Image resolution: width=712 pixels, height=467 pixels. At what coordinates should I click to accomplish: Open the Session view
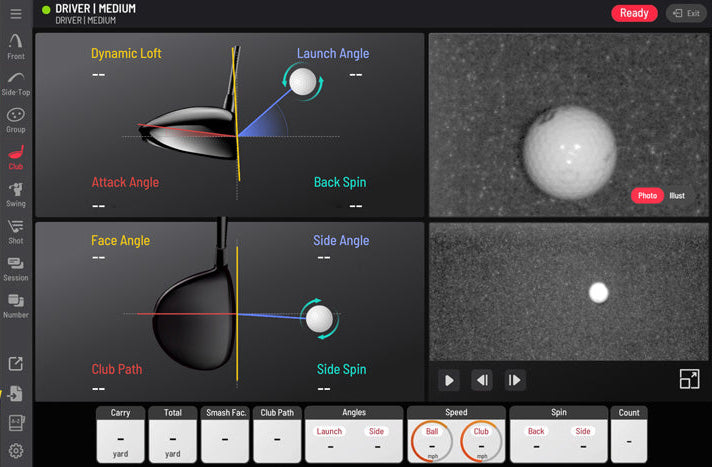[16, 267]
